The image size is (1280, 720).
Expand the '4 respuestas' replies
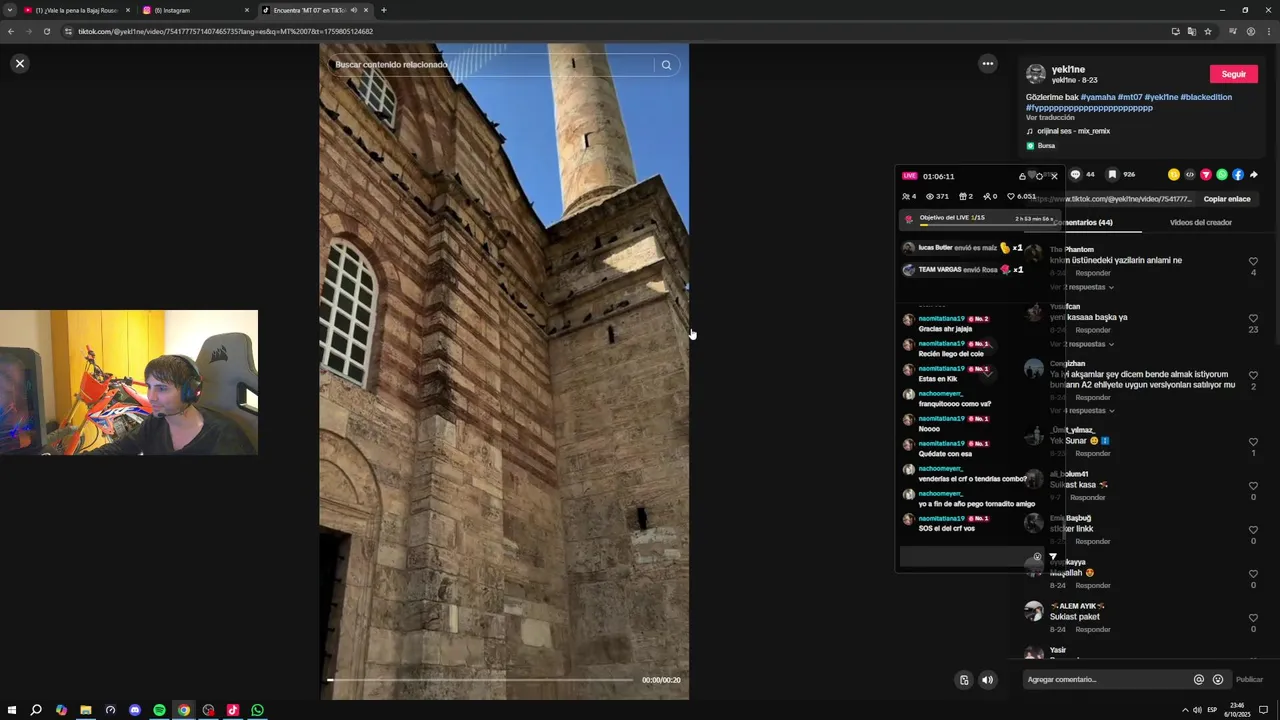click(x=1082, y=411)
